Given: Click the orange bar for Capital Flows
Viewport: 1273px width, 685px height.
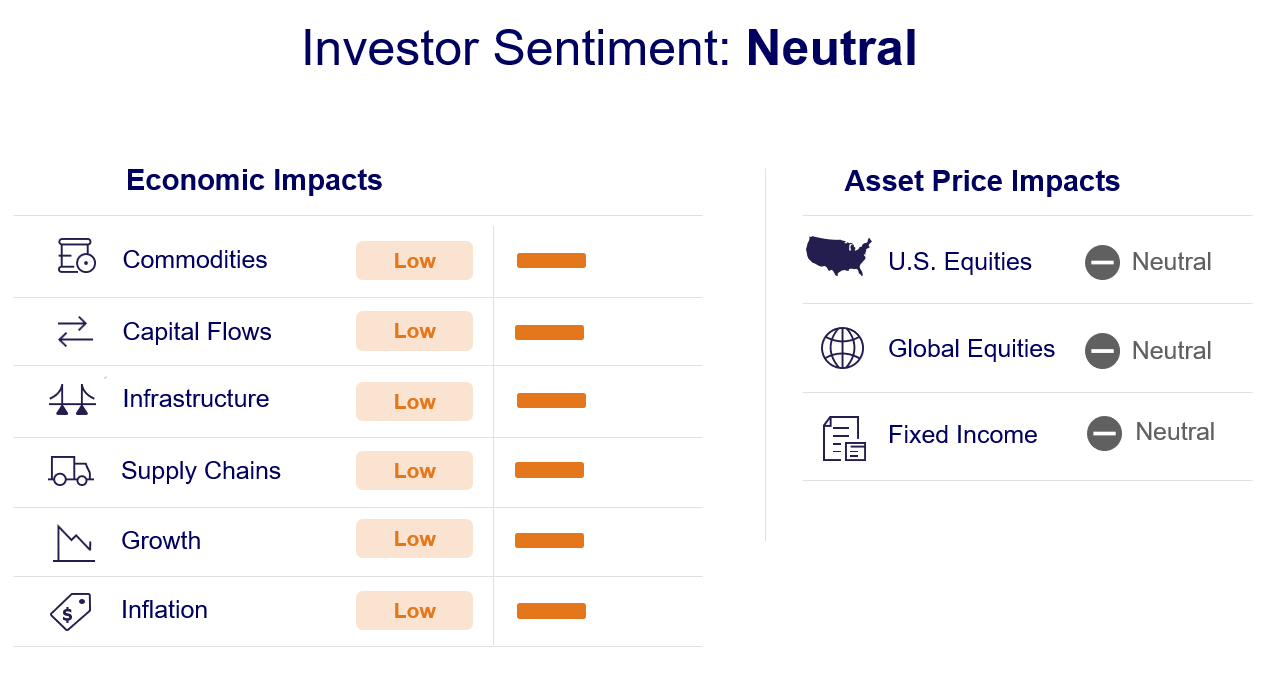Looking at the screenshot, I should [x=549, y=333].
